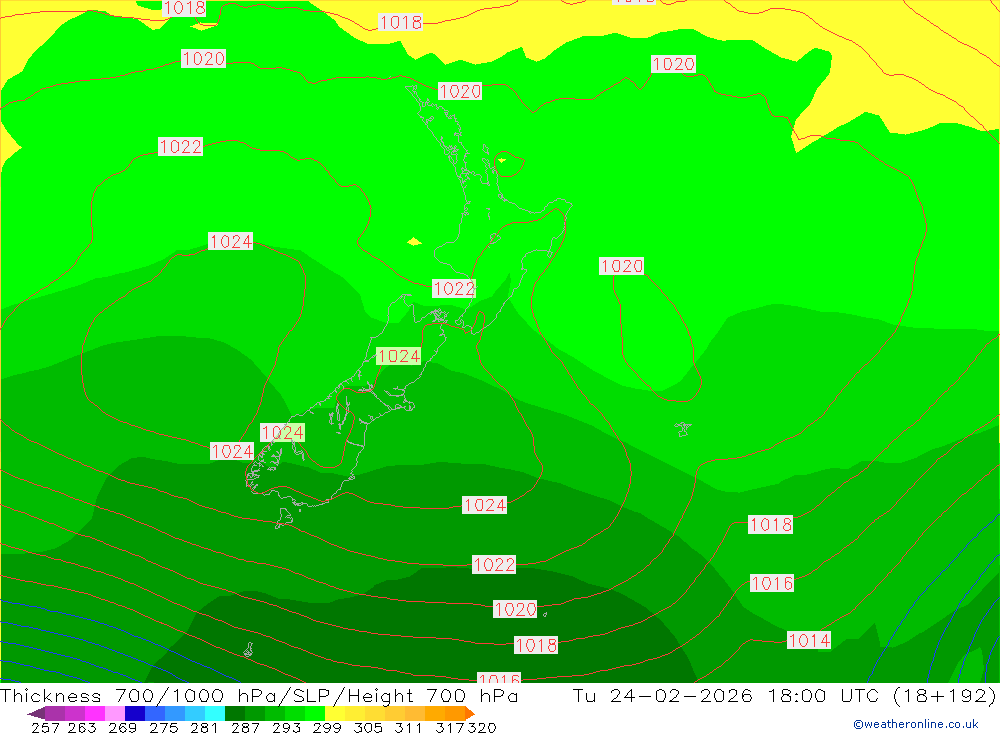This screenshot has height=733, width=1000.
Task: Click the 1016 label below the 1018 on the right
Action: tap(772, 583)
